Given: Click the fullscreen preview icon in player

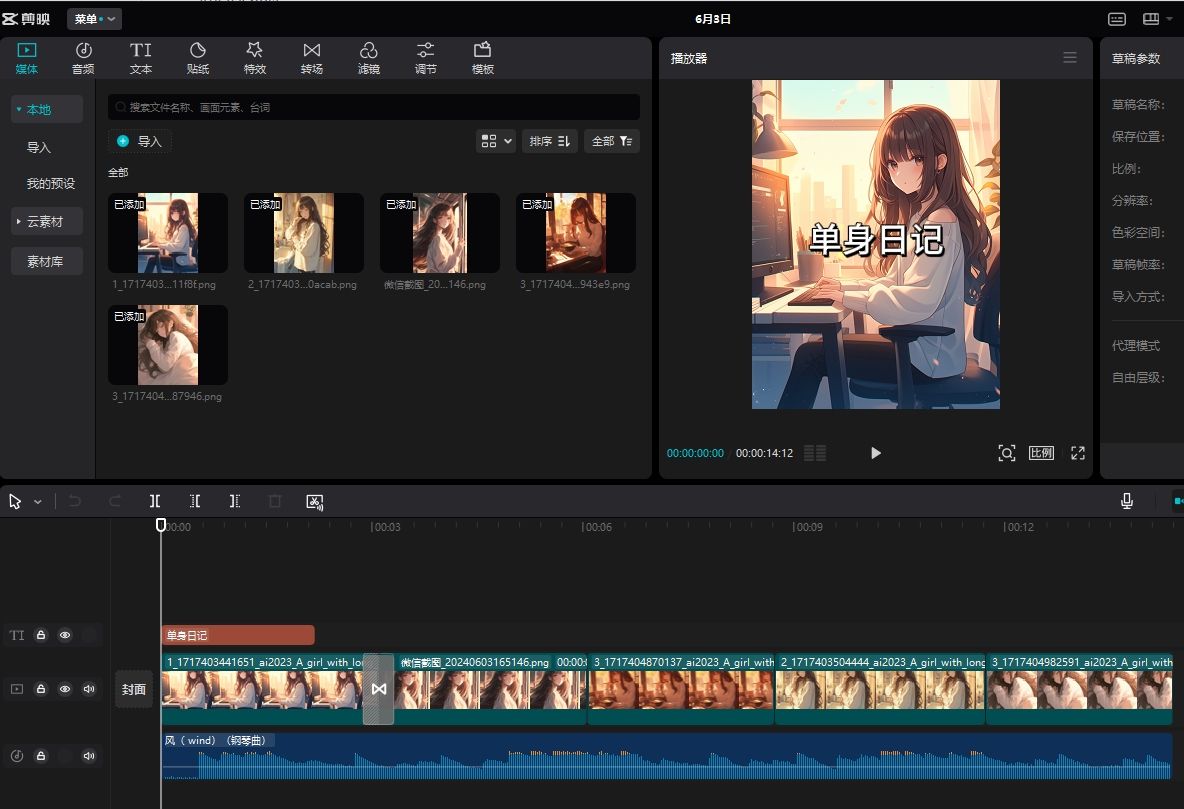Looking at the screenshot, I should 1077,453.
